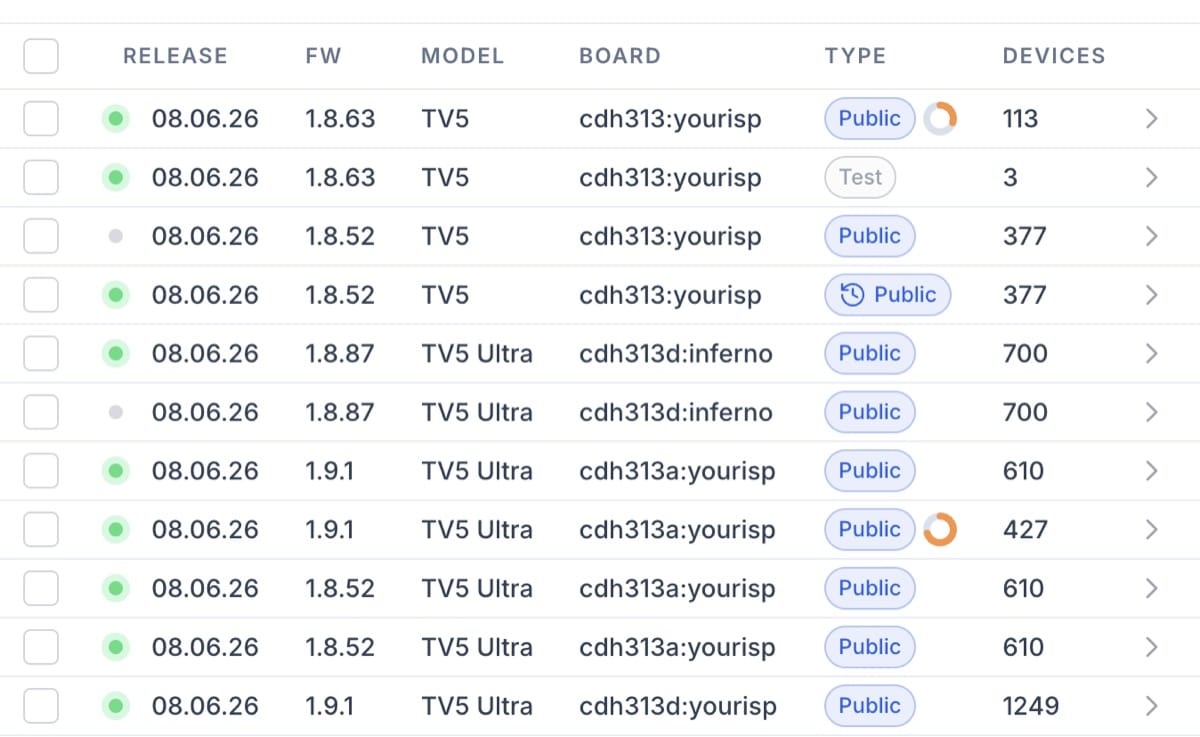Click green status dot of 1.8.87 inferno row
This screenshot has height=737, width=1200.
click(x=116, y=354)
